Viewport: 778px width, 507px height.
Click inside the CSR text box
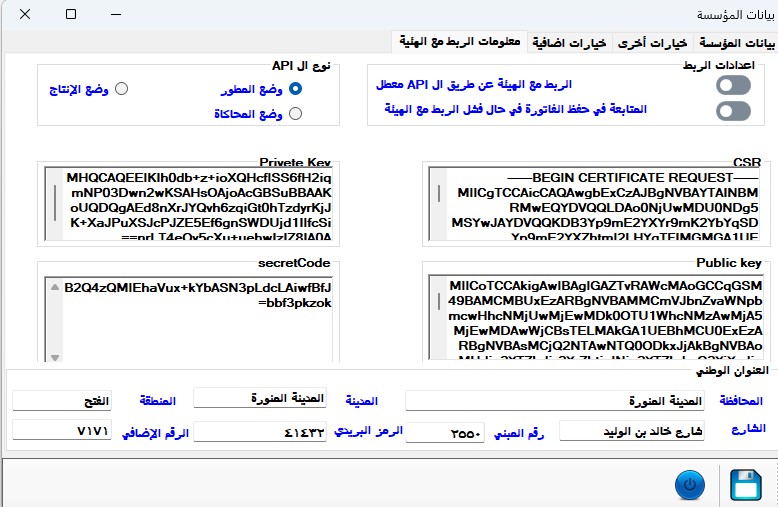[594, 204]
